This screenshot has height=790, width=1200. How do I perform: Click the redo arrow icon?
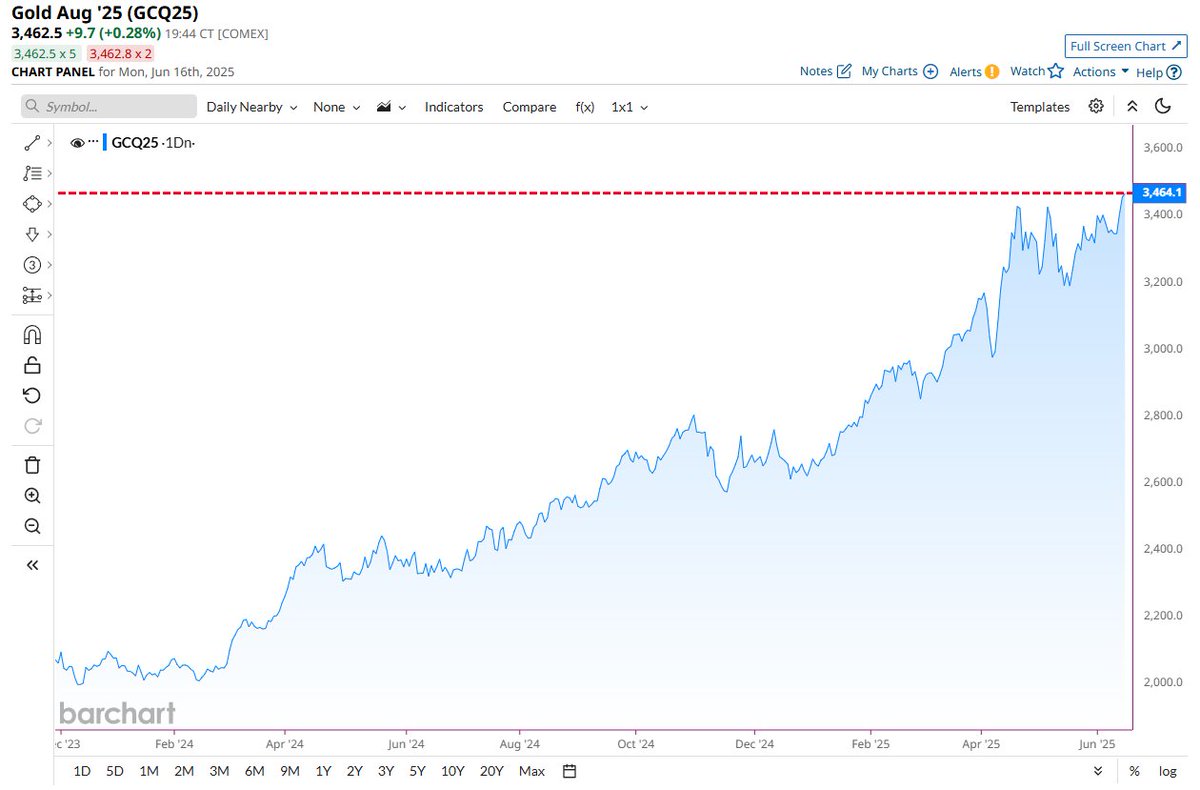click(32, 426)
